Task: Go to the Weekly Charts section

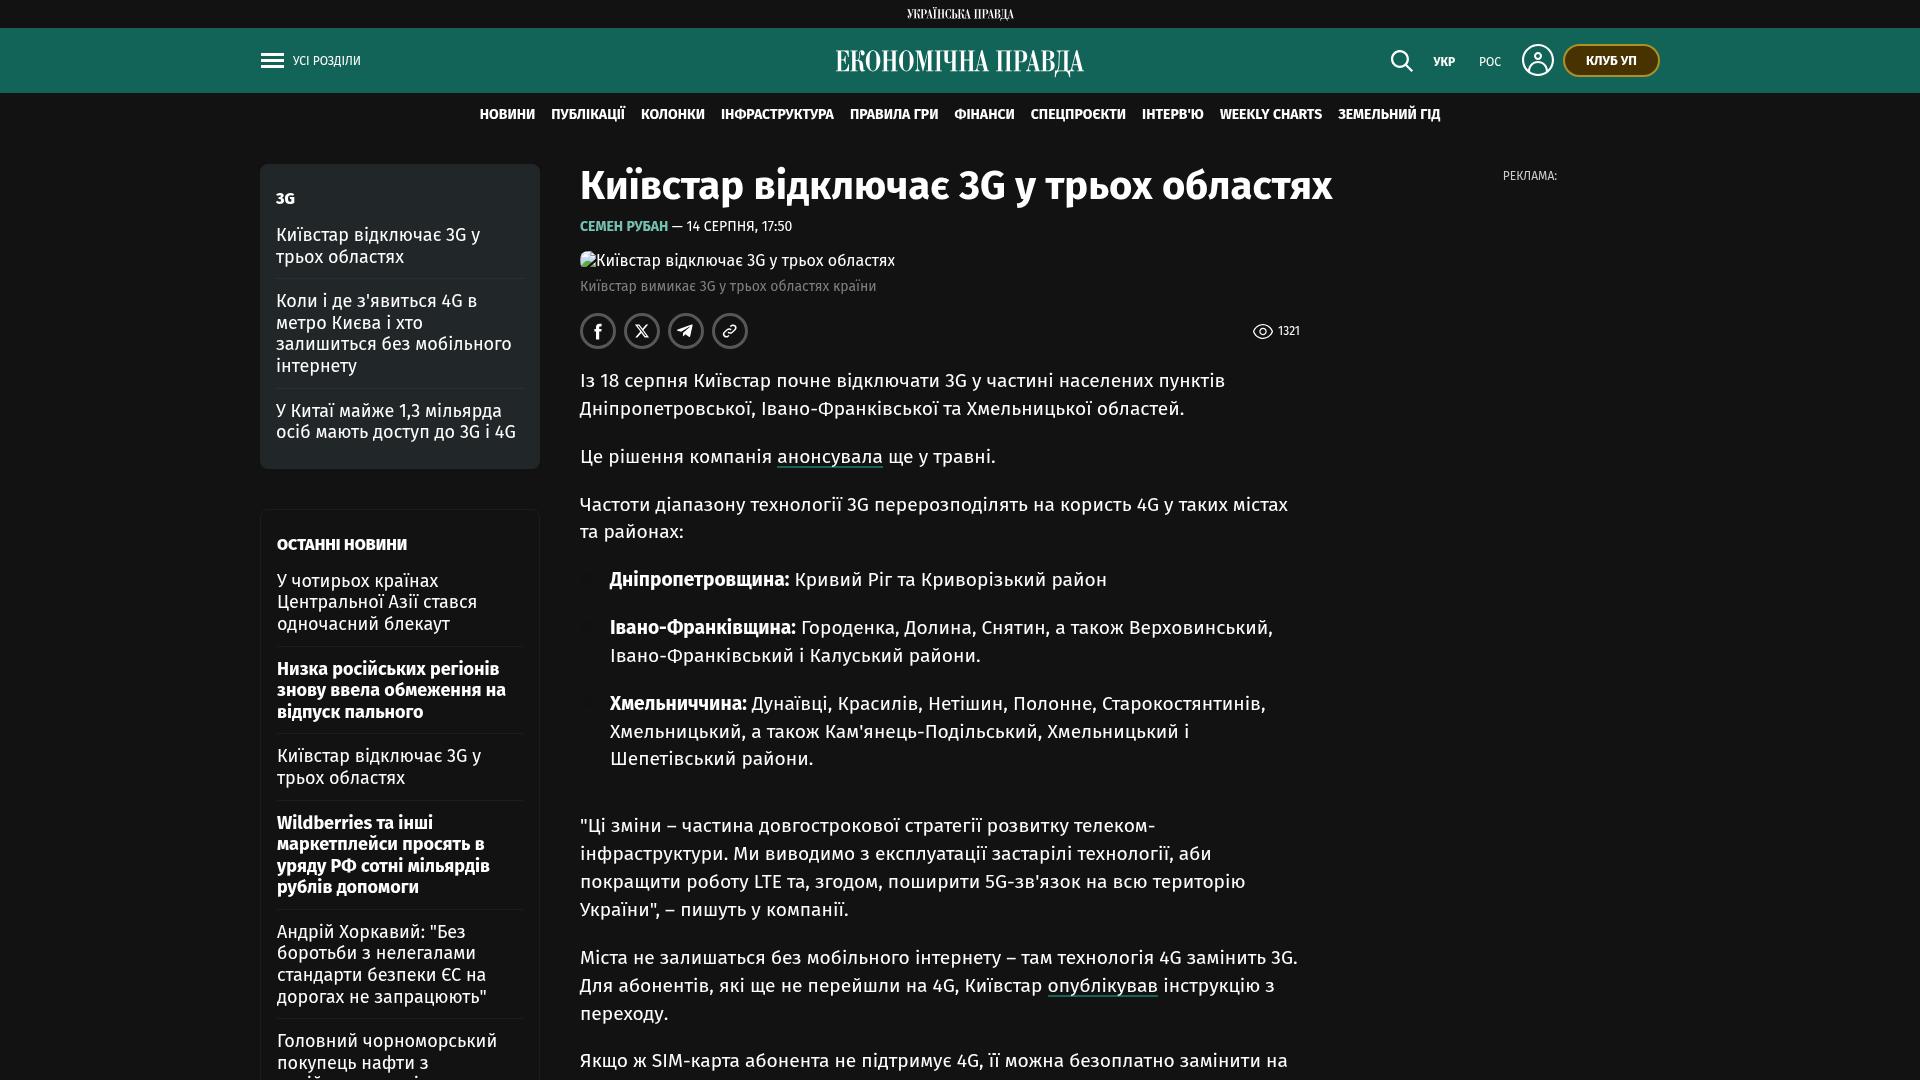Action: click(1271, 115)
